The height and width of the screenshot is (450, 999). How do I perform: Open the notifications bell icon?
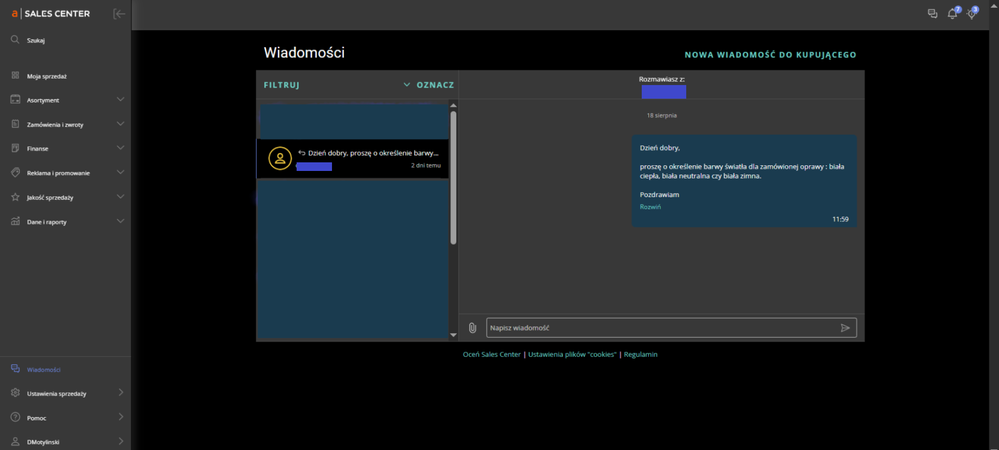pyautogui.click(x=952, y=14)
